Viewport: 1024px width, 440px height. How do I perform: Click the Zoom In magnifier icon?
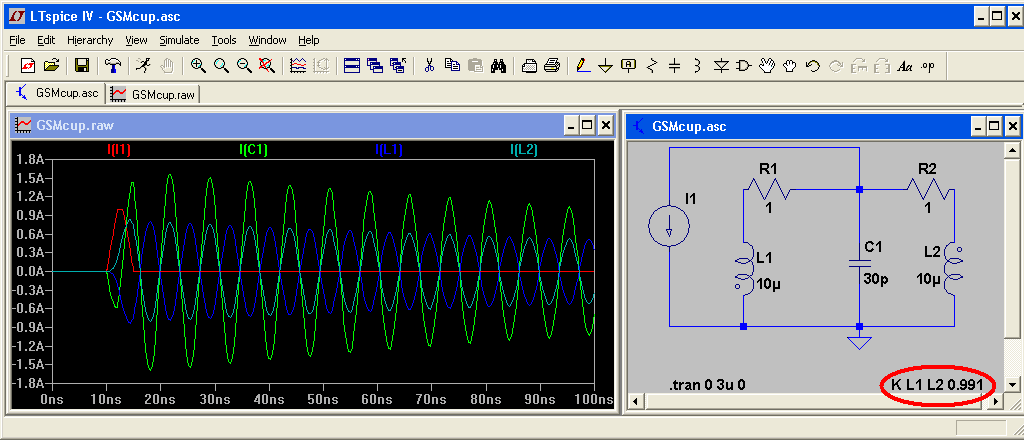pos(198,66)
